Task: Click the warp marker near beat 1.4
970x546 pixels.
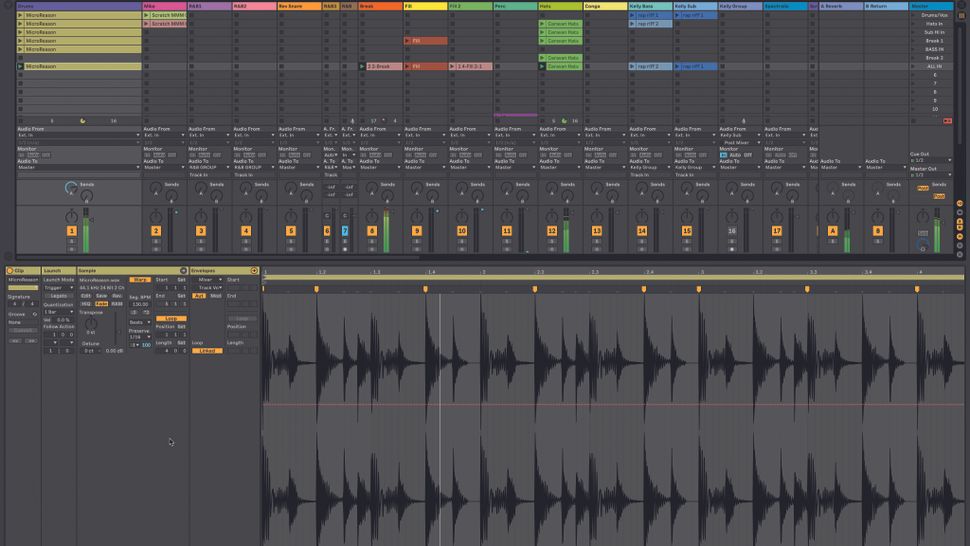Action: [x=425, y=289]
